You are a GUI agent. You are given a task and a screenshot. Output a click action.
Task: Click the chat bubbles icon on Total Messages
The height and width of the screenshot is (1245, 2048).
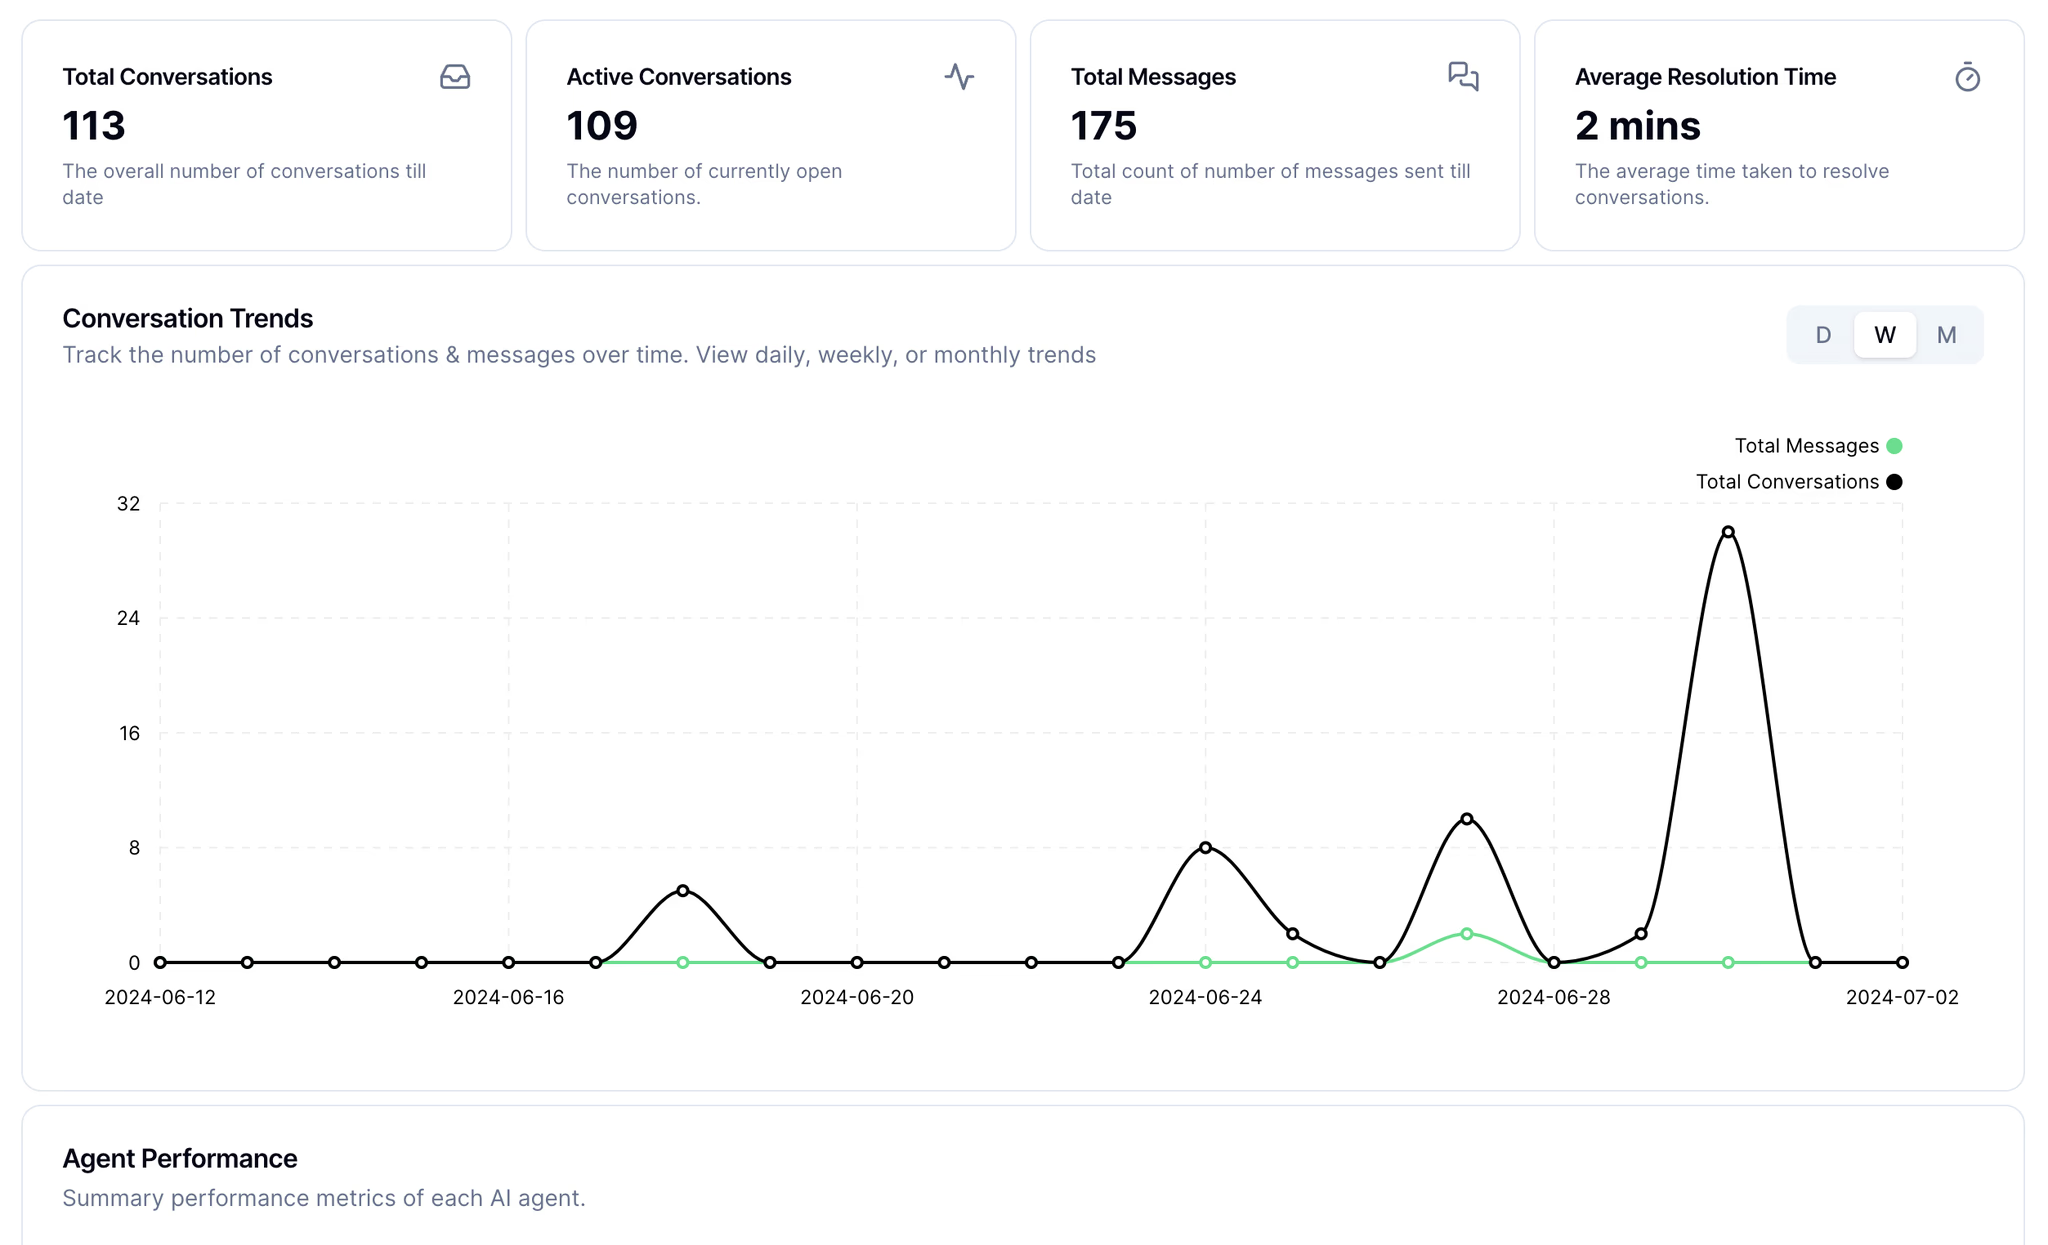point(1463,77)
